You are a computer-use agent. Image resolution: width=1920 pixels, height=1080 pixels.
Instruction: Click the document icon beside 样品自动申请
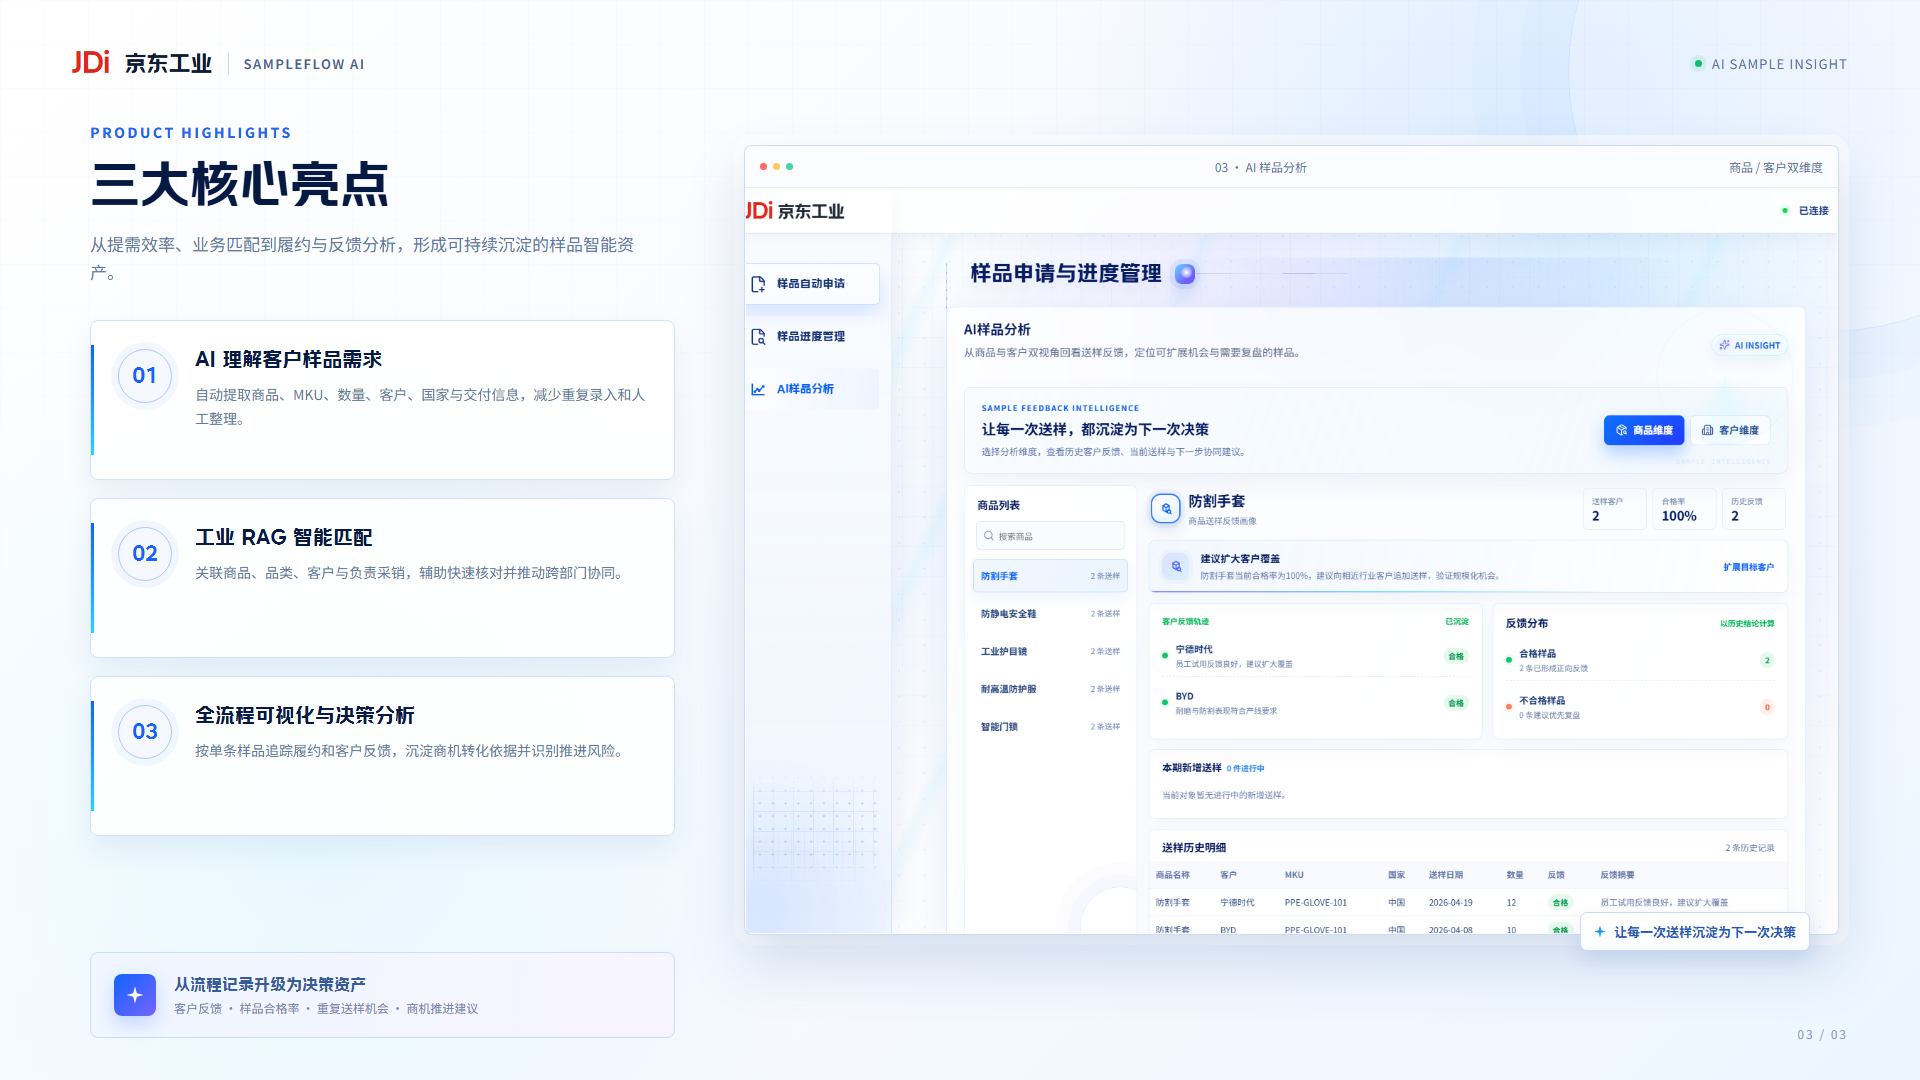[758, 284]
